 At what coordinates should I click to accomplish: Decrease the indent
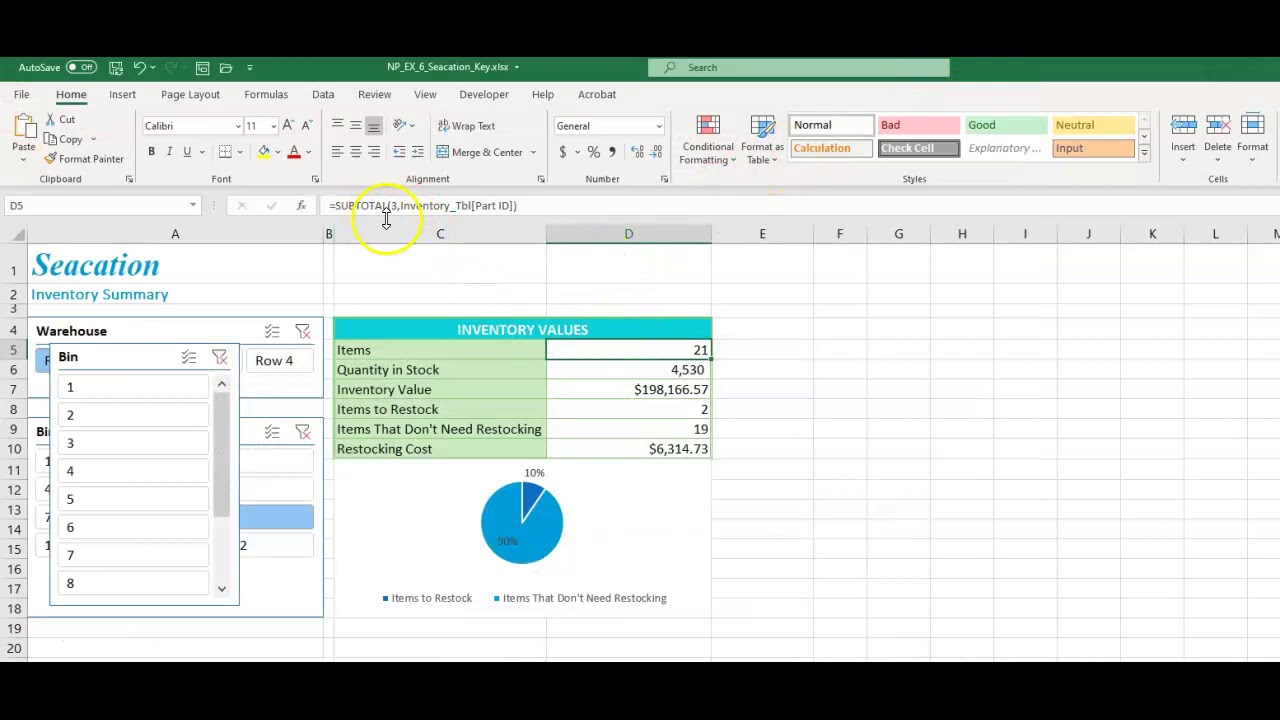399,152
